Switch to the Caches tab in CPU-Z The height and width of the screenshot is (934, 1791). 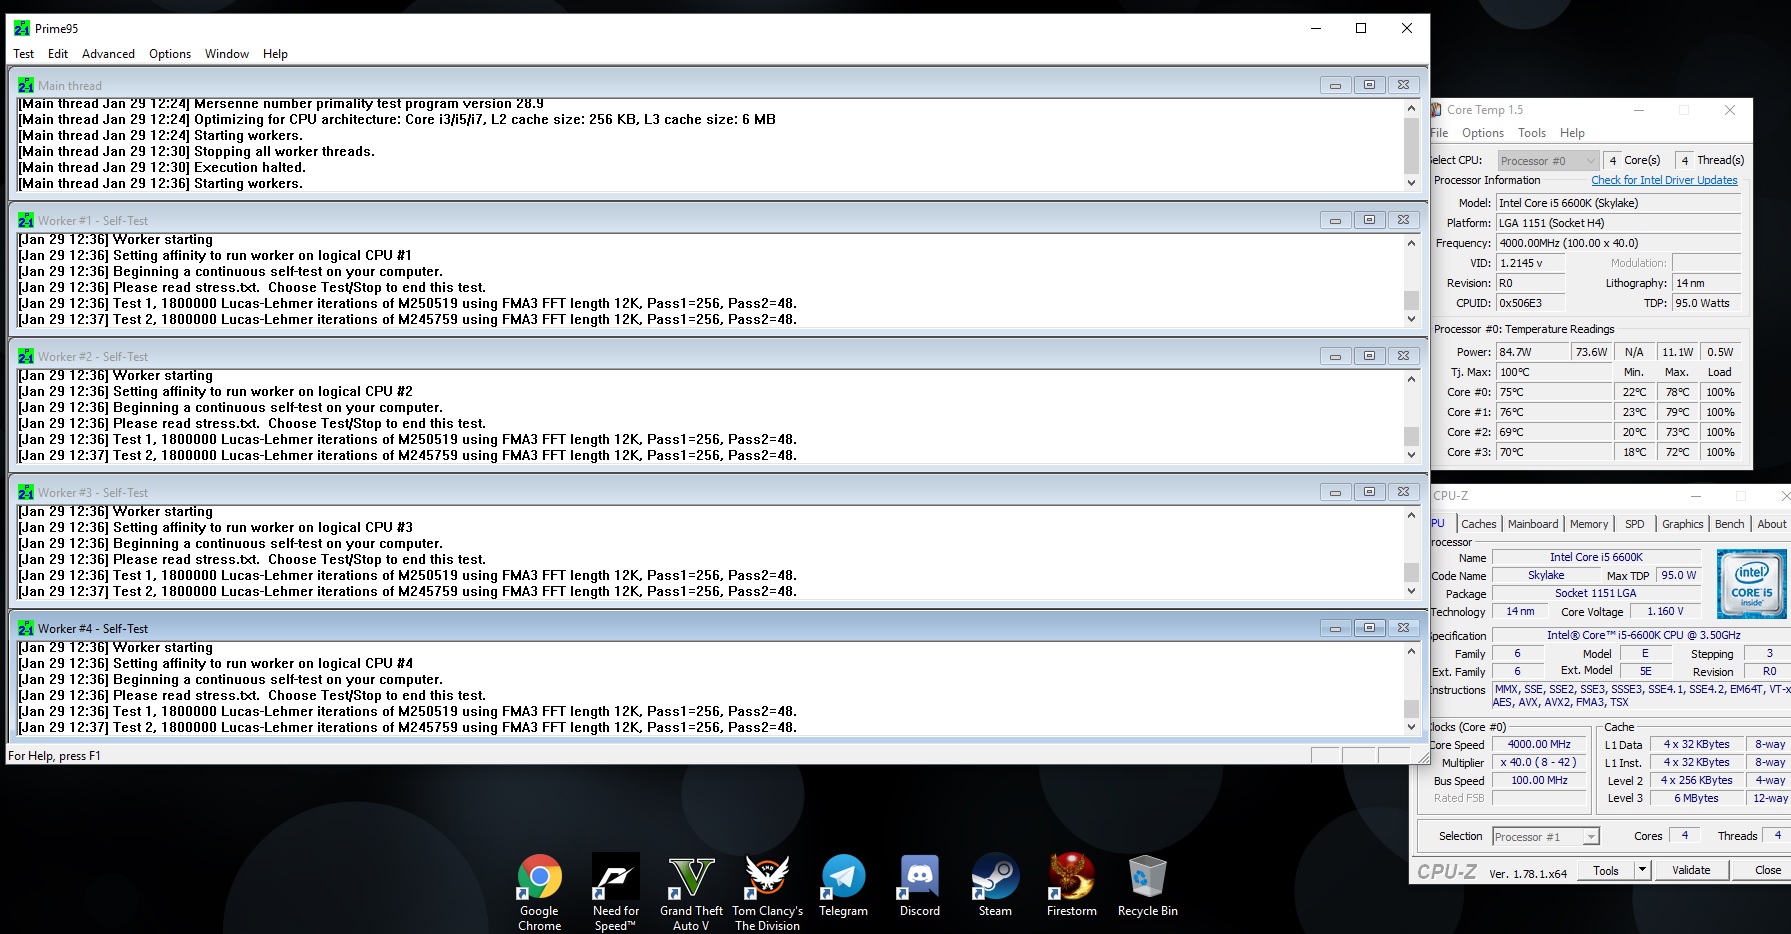point(1478,524)
